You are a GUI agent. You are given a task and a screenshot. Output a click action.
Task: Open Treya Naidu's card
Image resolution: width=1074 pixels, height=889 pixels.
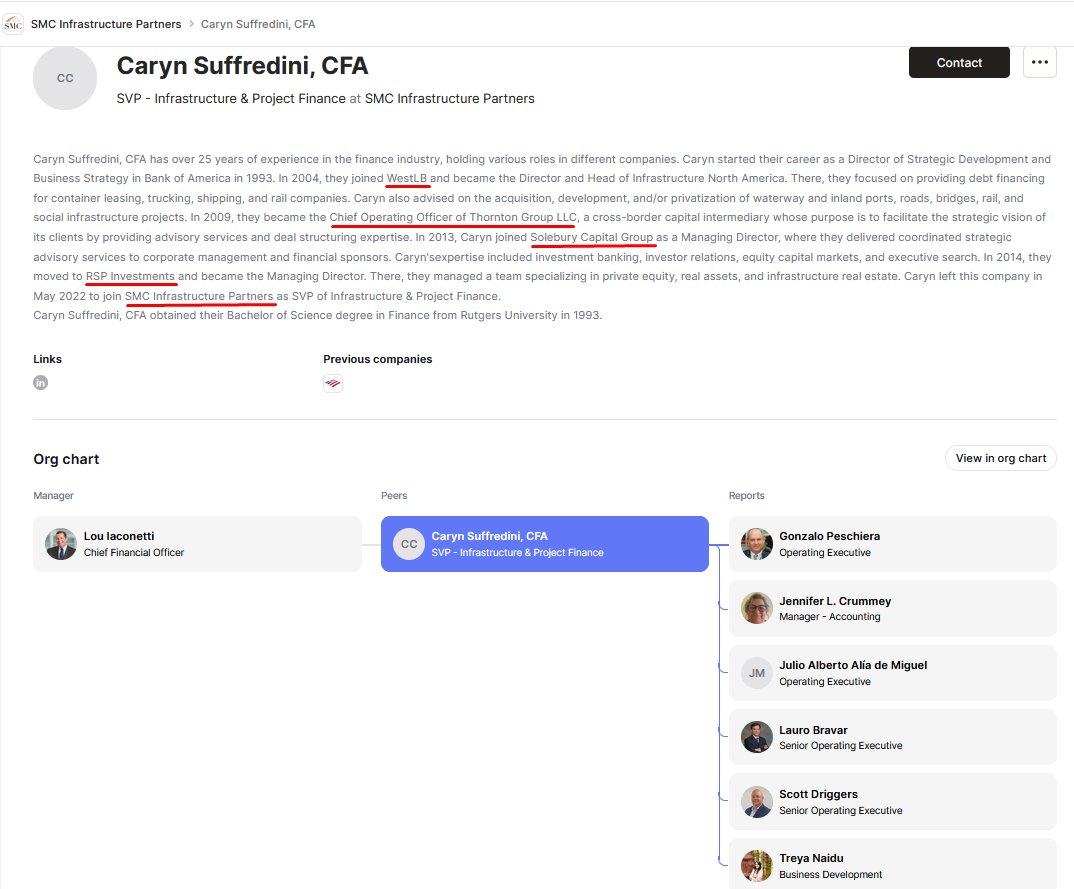pos(892,864)
